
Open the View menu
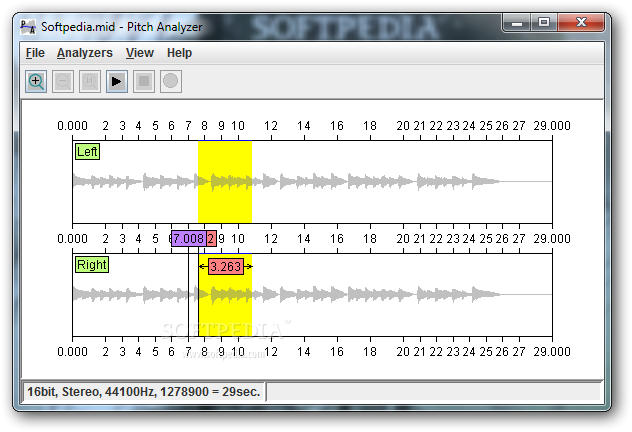tap(140, 53)
